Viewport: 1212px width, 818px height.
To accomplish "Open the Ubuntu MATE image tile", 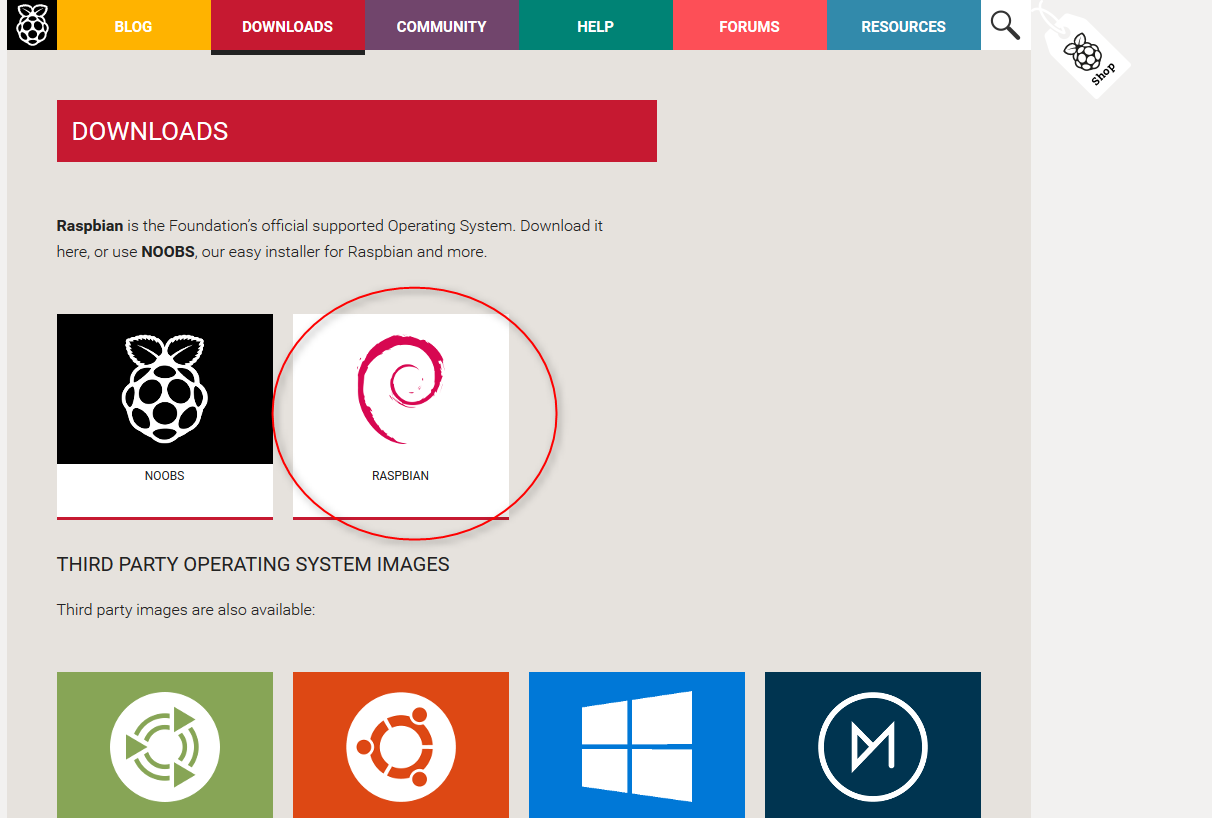I will (x=165, y=745).
